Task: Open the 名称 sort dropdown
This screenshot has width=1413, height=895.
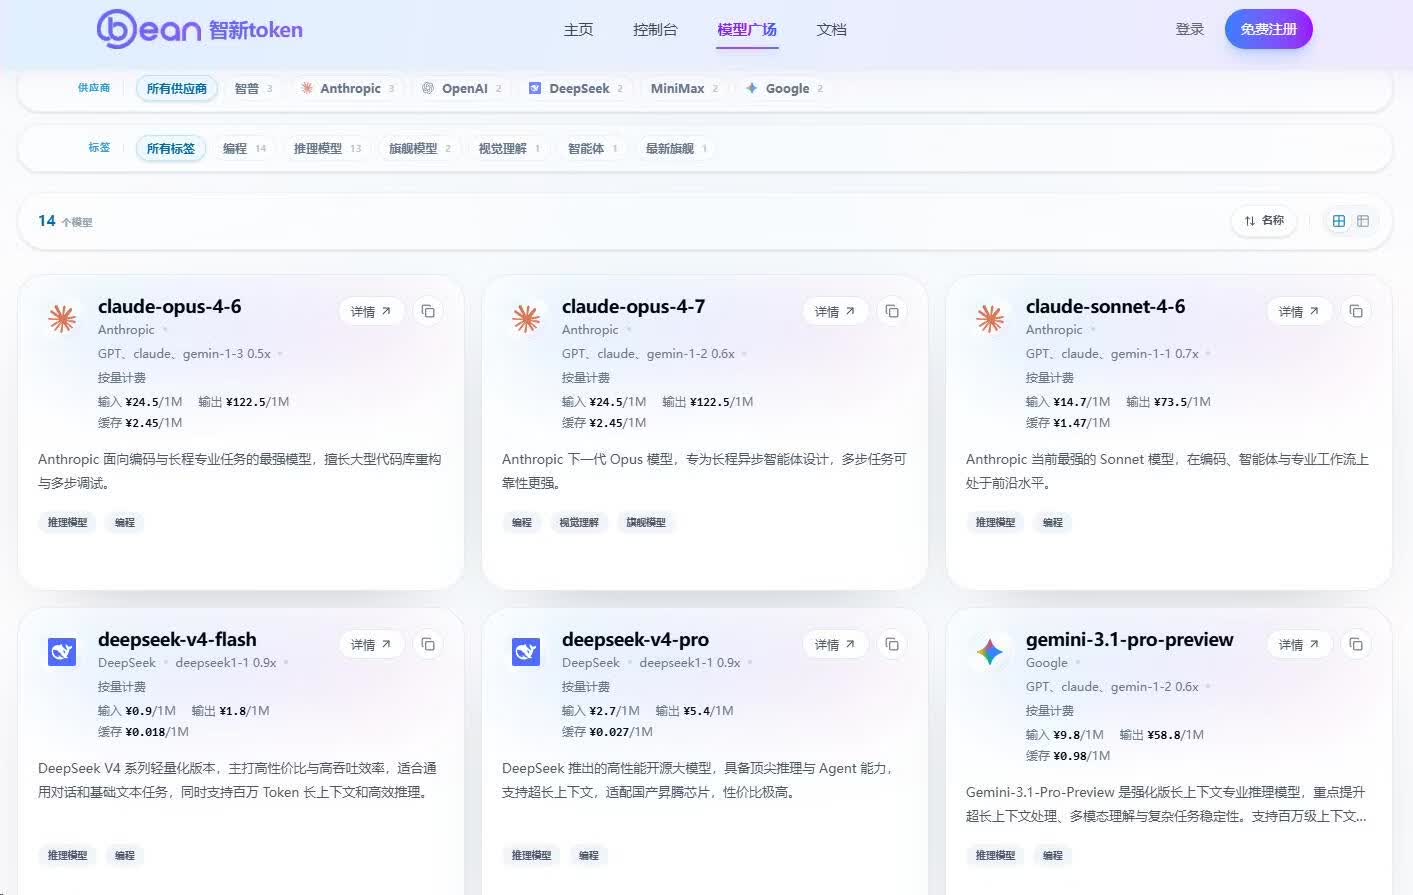Action: (1264, 221)
